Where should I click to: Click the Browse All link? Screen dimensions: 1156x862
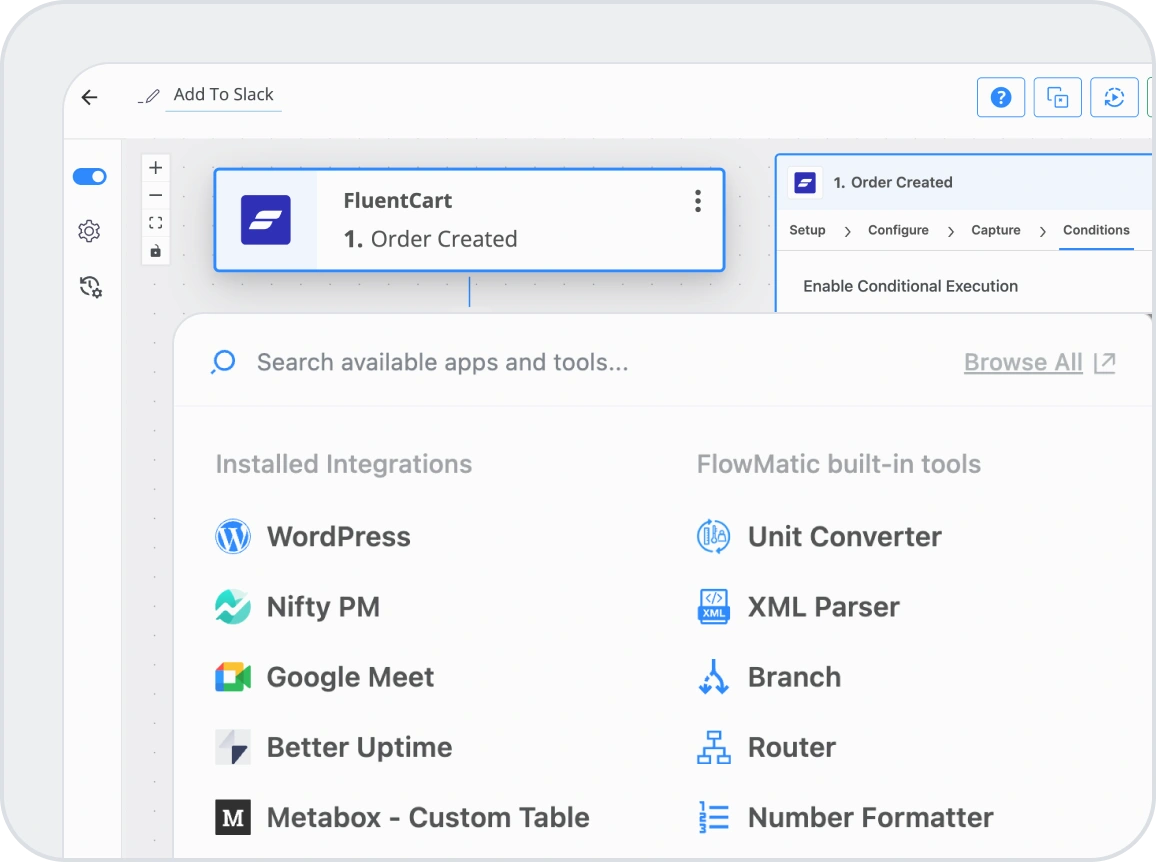1023,362
